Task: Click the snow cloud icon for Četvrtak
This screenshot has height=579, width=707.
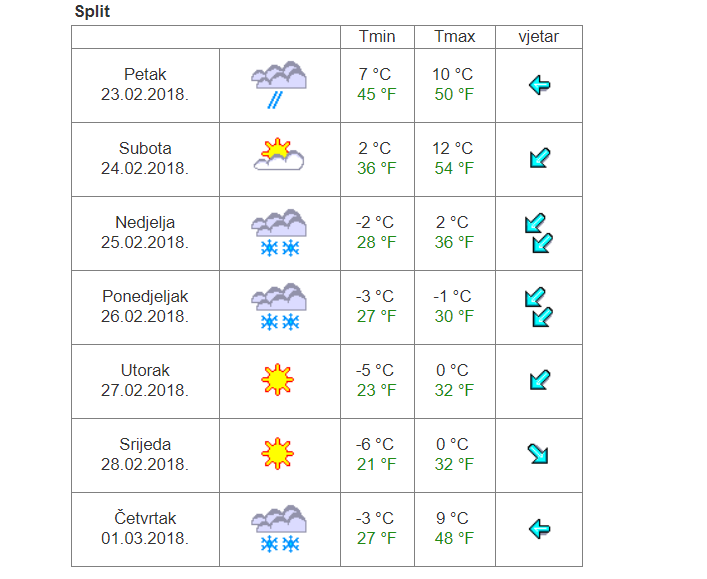Action: point(279,529)
